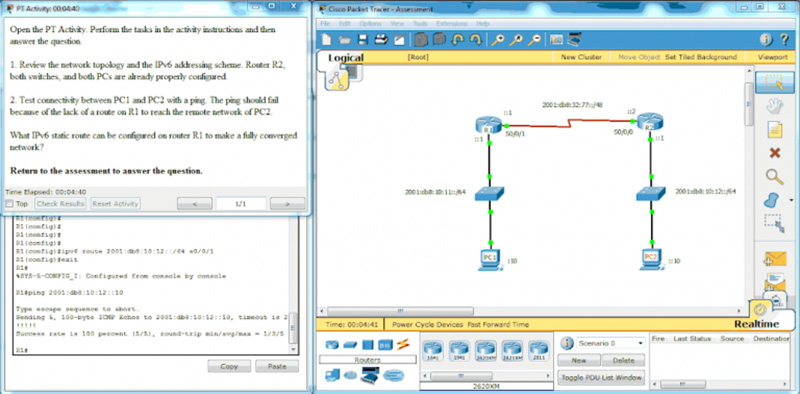
Task: Open the Scenario 0 dropdown
Action: 610,343
